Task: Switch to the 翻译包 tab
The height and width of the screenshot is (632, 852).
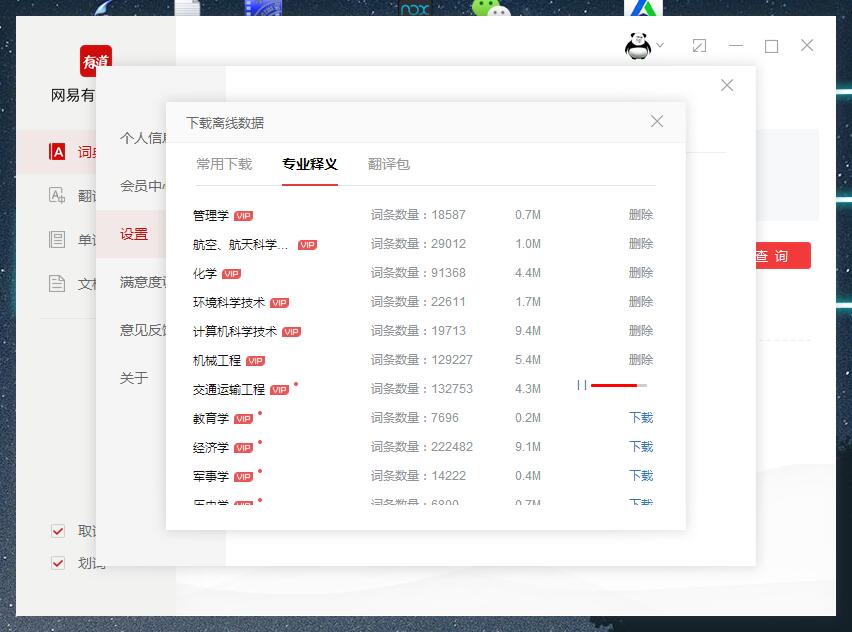Action: tap(389, 164)
